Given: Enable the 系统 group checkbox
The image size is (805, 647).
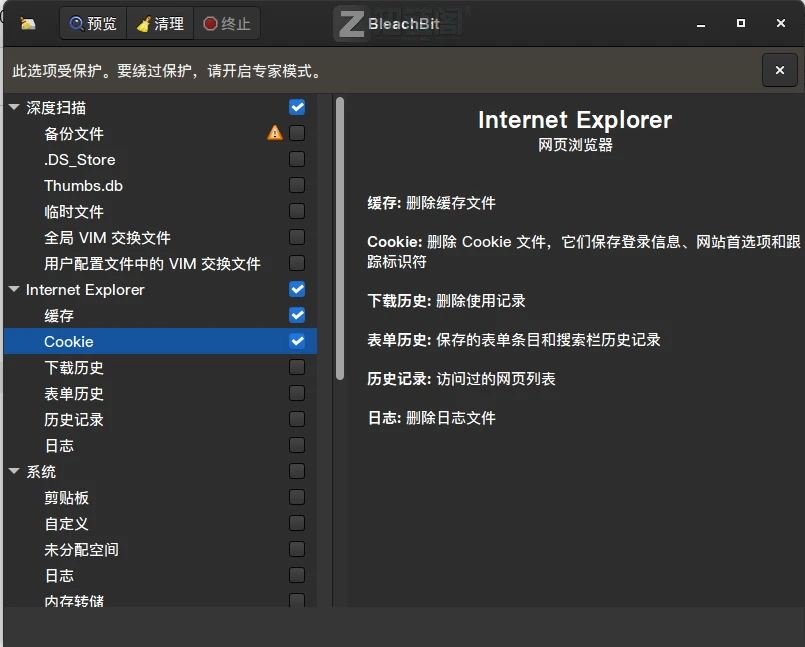Looking at the screenshot, I should pyautogui.click(x=297, y=471).
